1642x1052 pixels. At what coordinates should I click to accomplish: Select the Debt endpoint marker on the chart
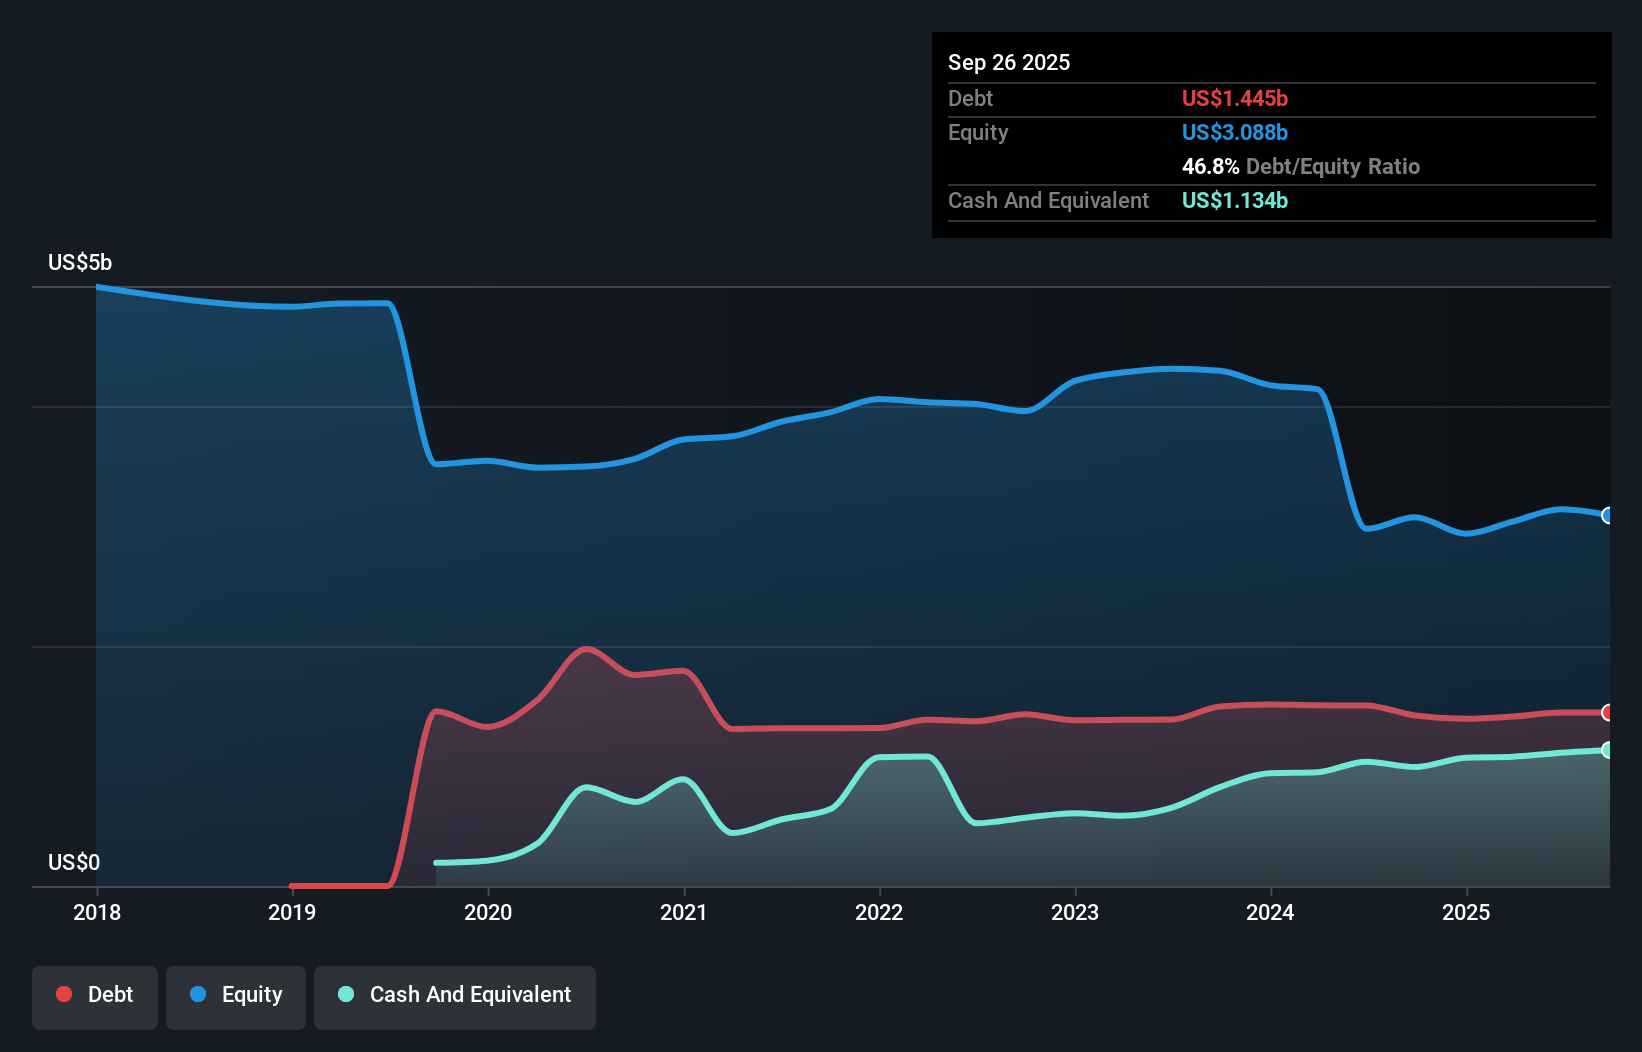pyautogui.click(x=1606, y=713)
